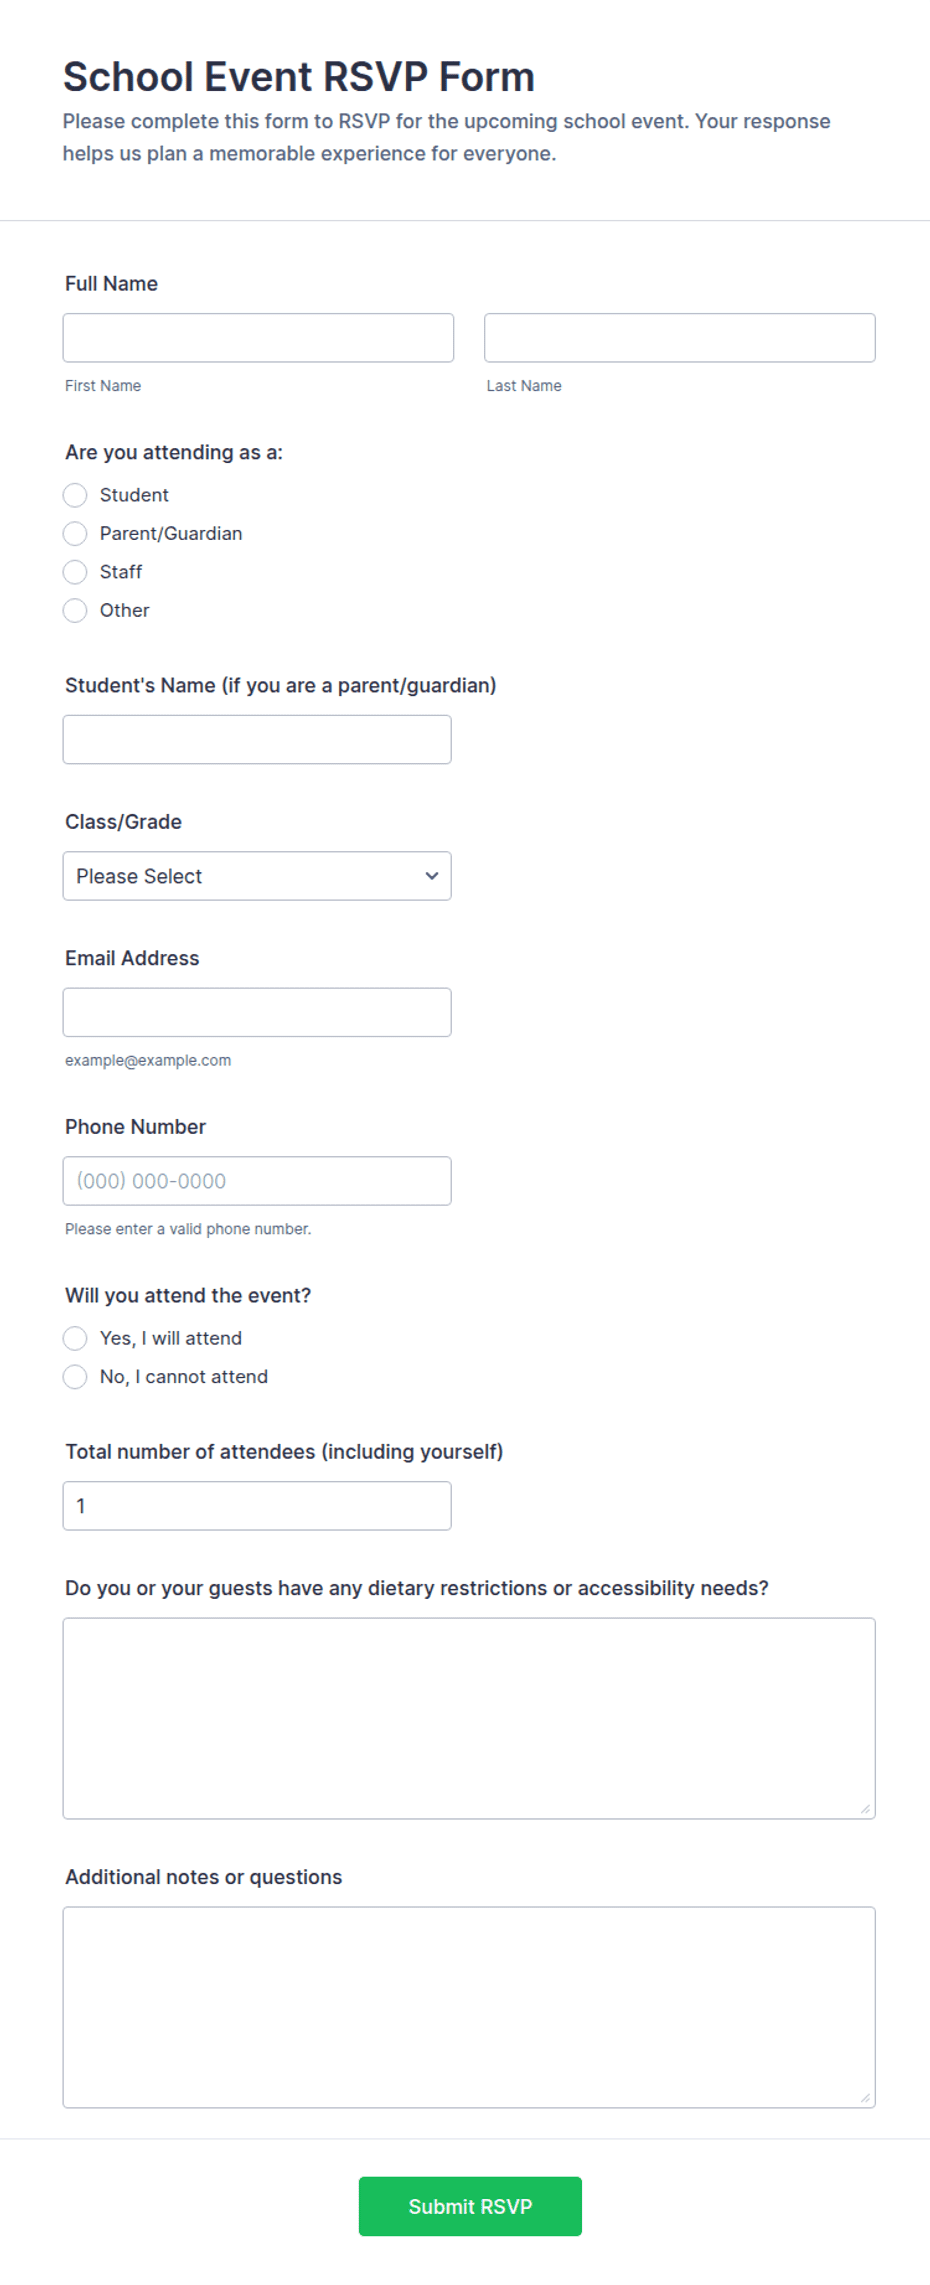Screen dimensions: 930x2285
Task: Click the Additional notes resize handle
Action: [865, 2097]
